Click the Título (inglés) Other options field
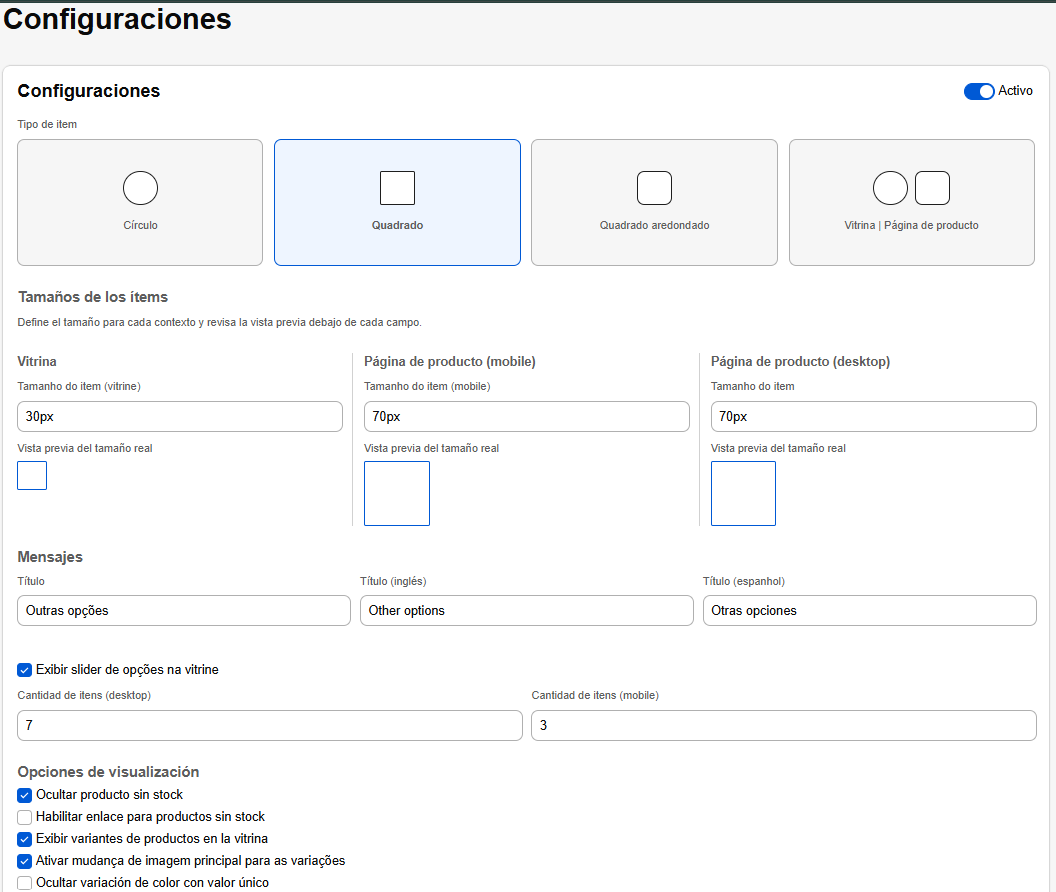Screen dimensions: 1056x892 [527, 610]
